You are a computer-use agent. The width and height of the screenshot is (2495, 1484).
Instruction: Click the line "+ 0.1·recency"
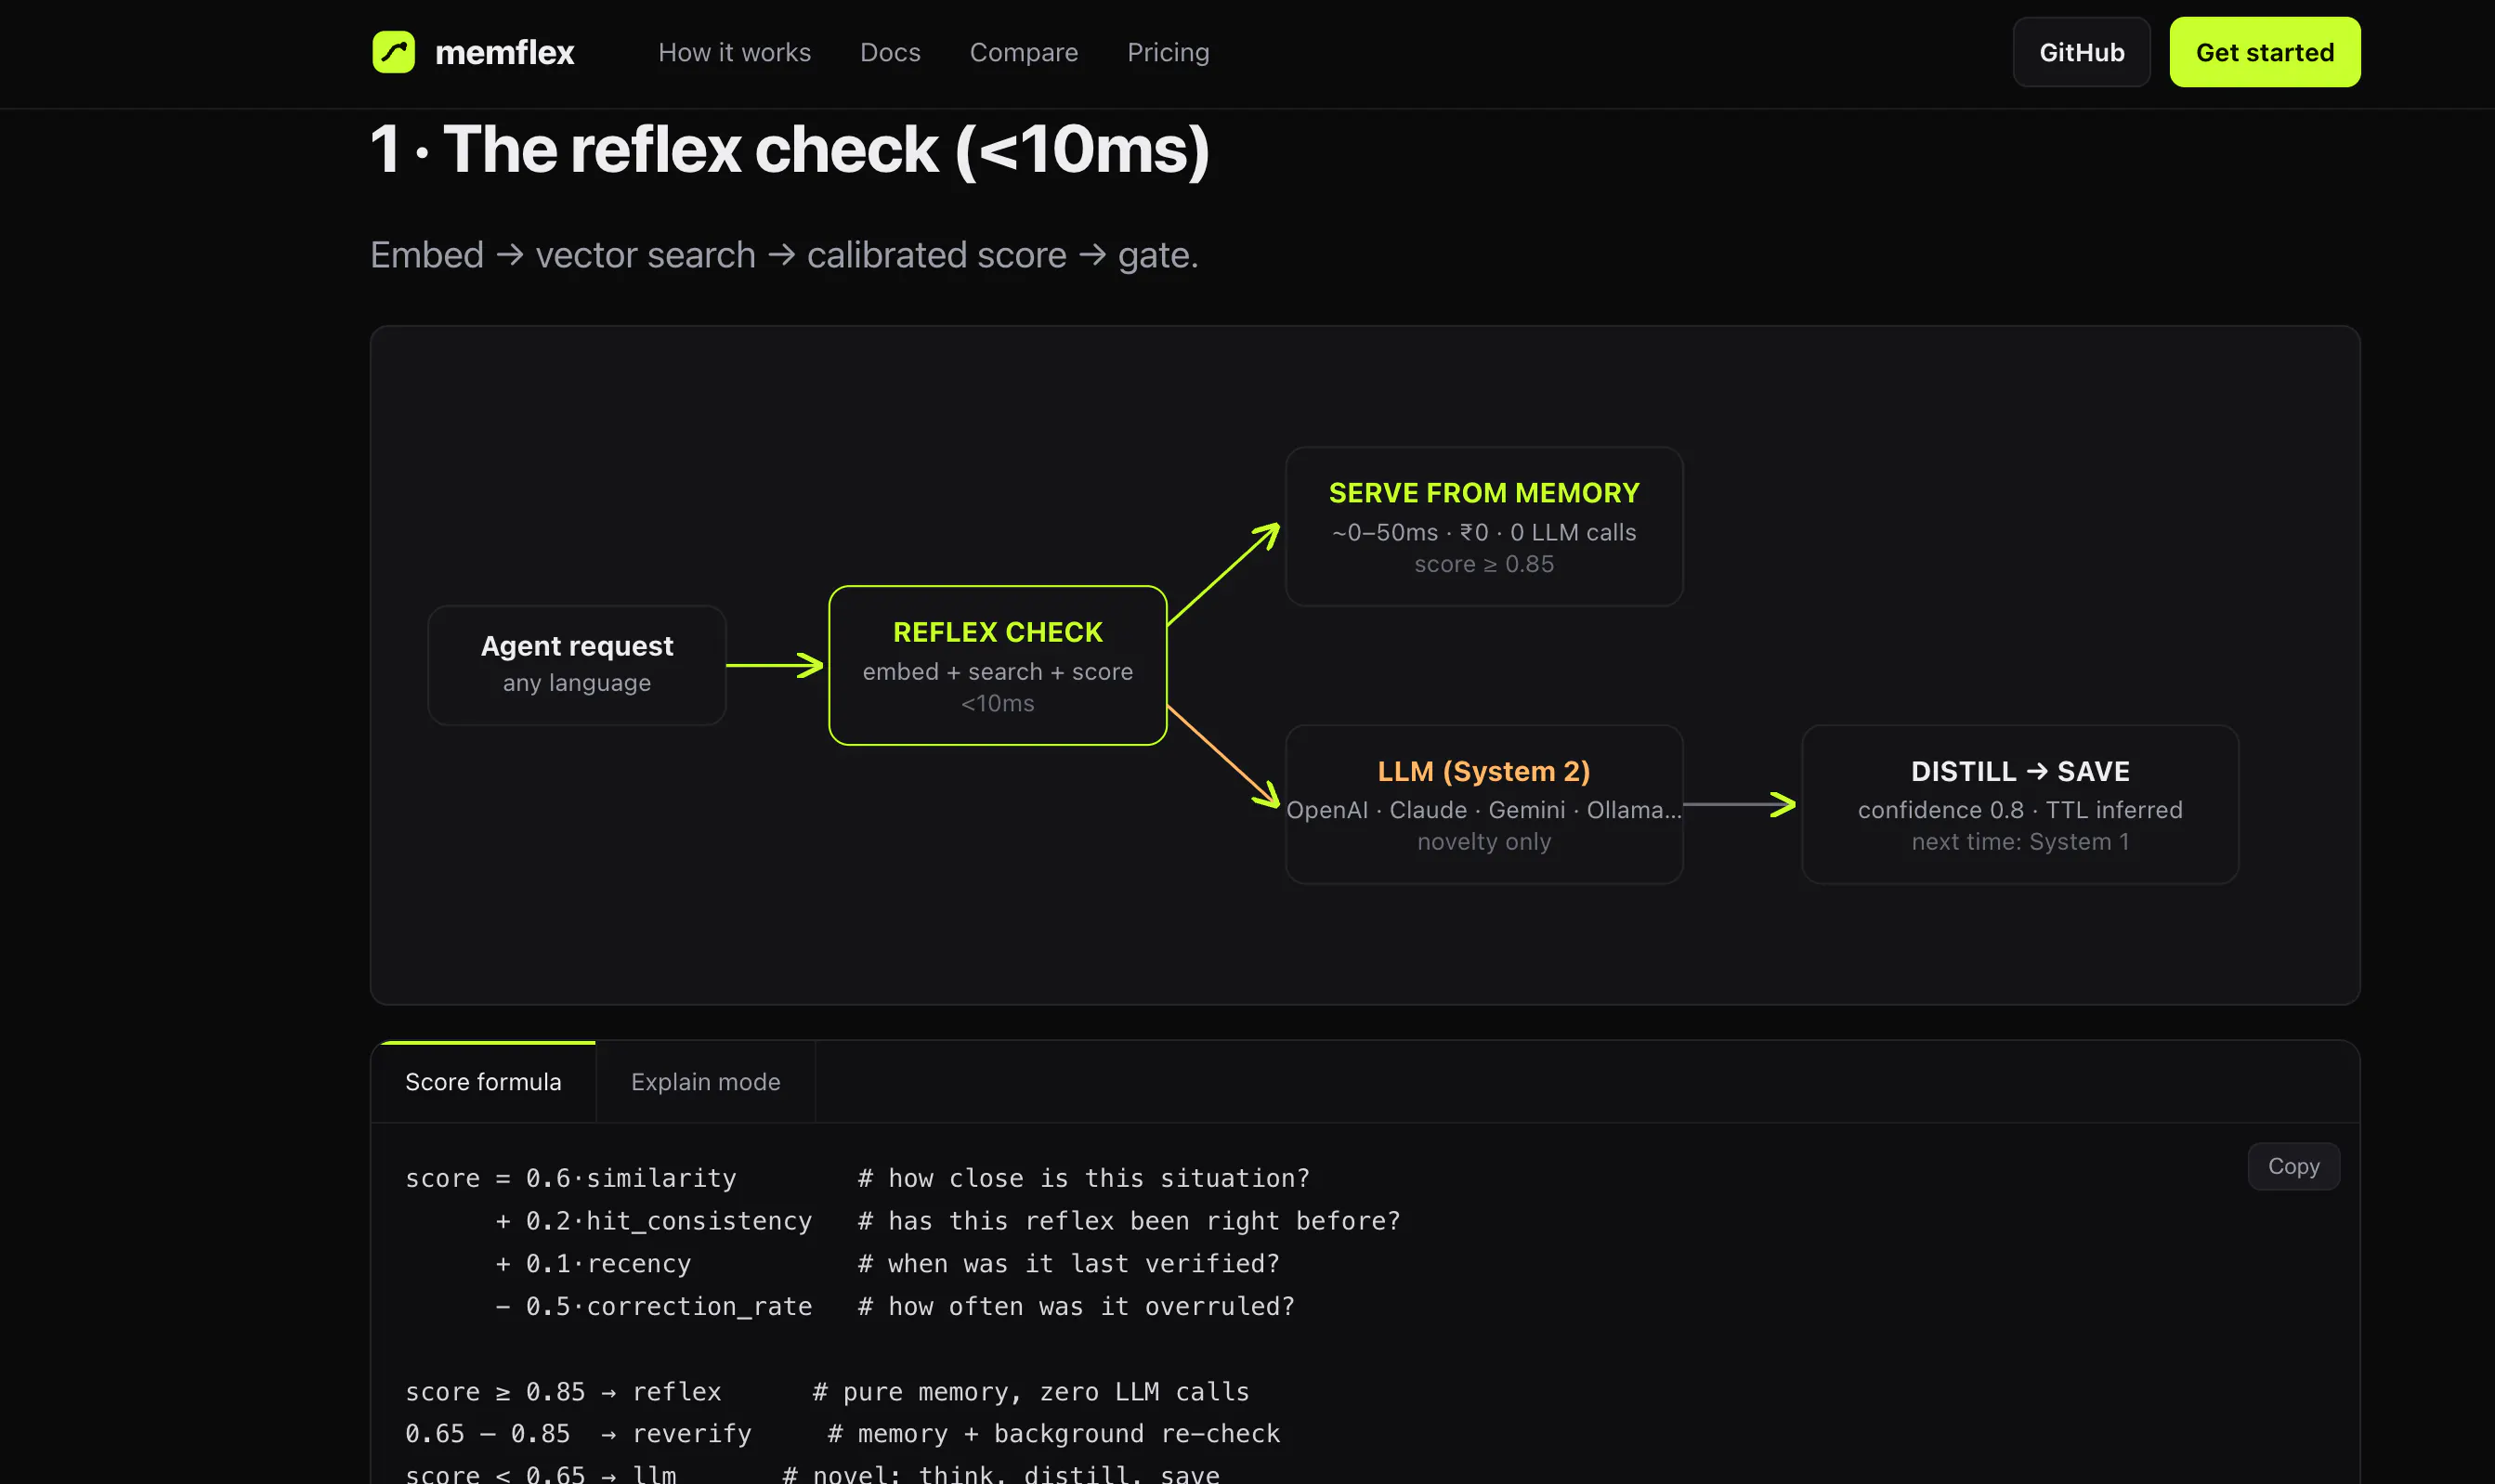click(x=594, y=1264)
